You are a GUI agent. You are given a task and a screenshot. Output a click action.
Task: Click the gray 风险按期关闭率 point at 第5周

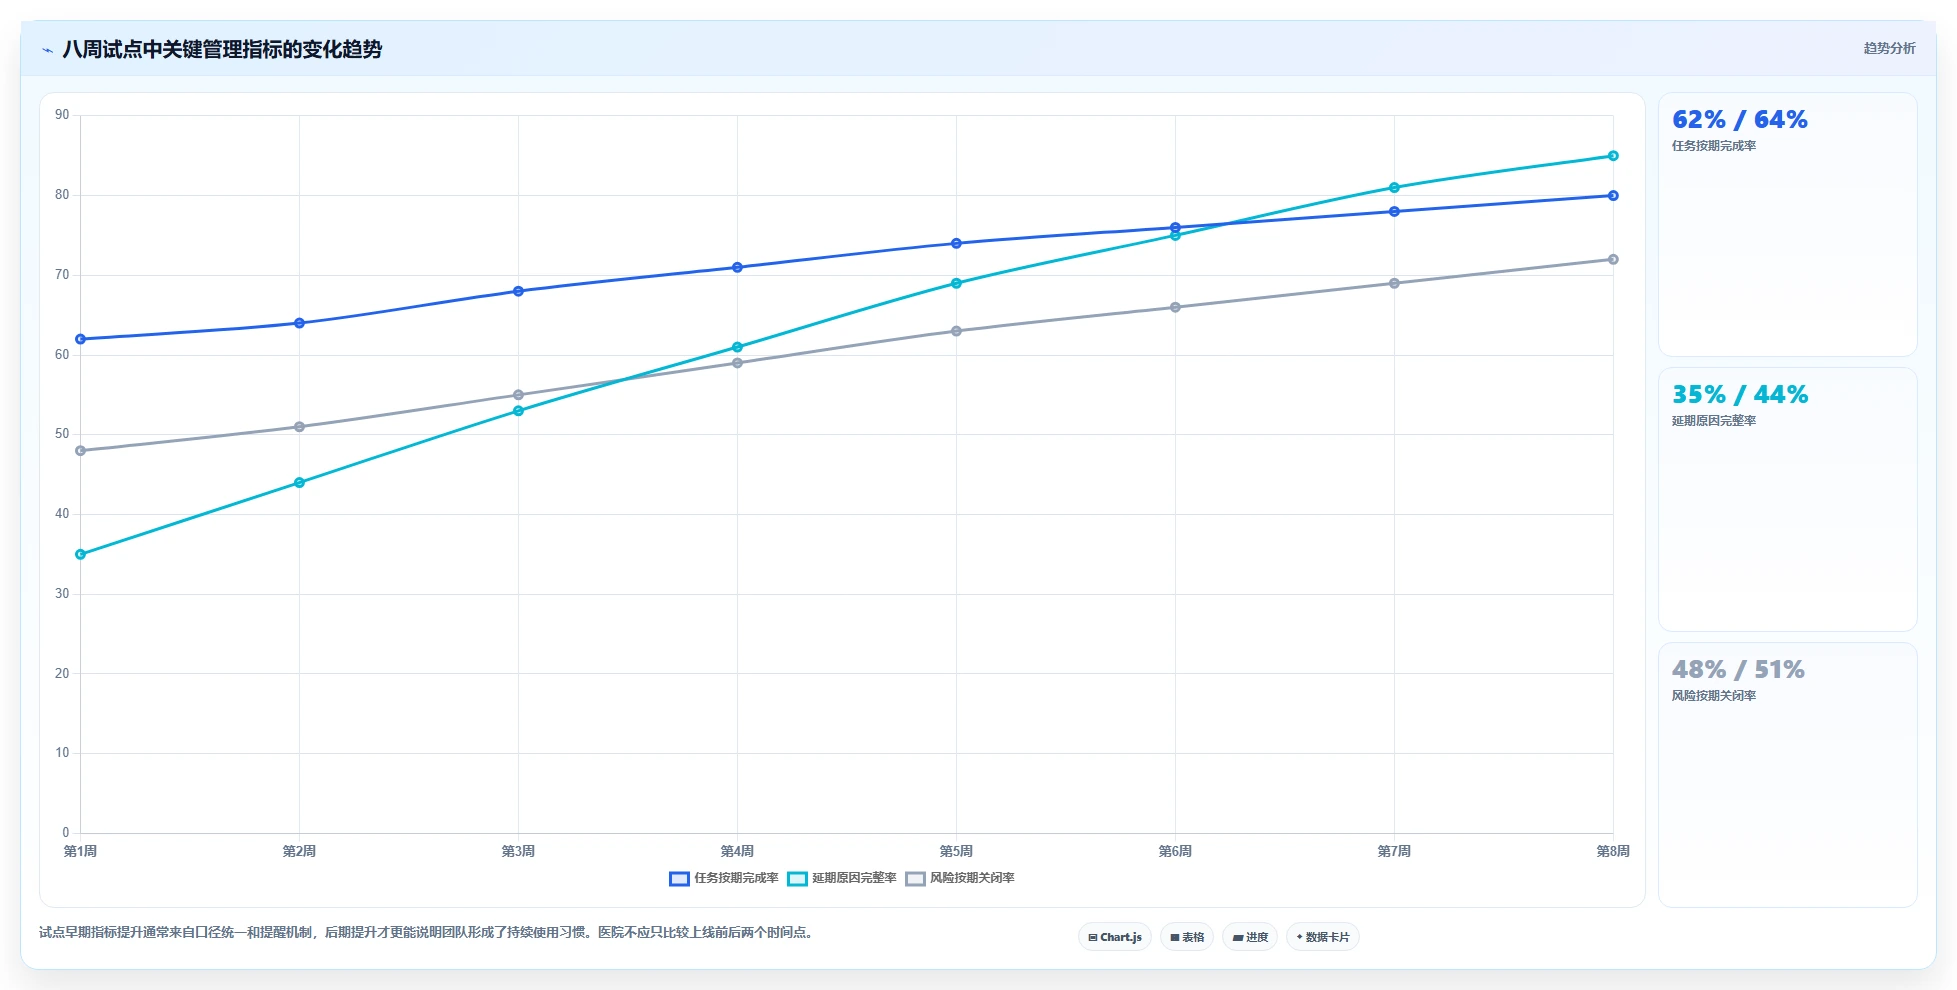tap(956, 331)
